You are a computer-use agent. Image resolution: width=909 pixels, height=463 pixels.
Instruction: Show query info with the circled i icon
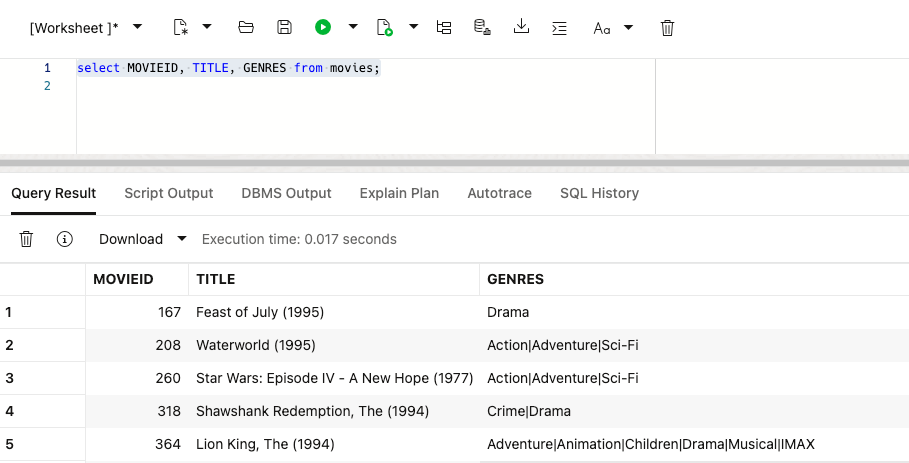coord(65,239)
